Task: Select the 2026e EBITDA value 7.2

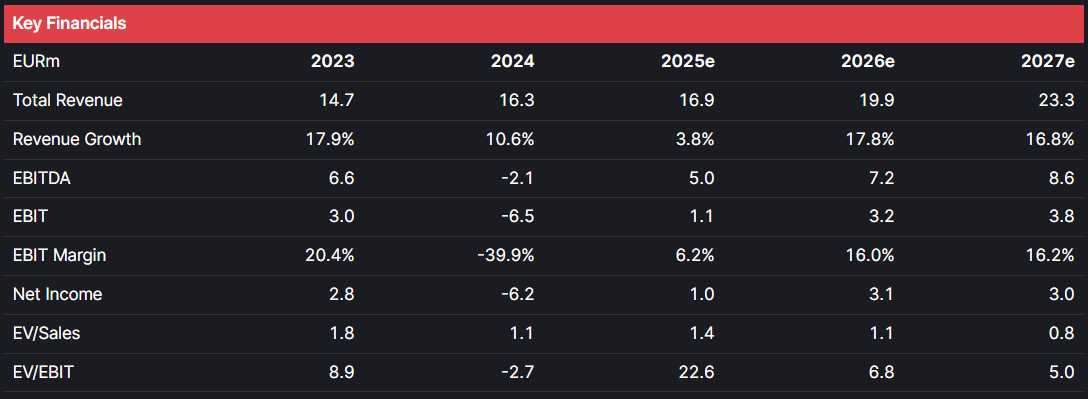Action: (883, 178)
